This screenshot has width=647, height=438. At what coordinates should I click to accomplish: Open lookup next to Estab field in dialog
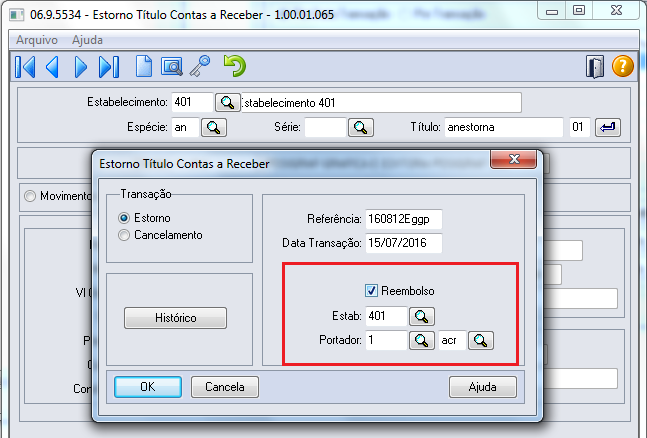click(x=421, y=316)
